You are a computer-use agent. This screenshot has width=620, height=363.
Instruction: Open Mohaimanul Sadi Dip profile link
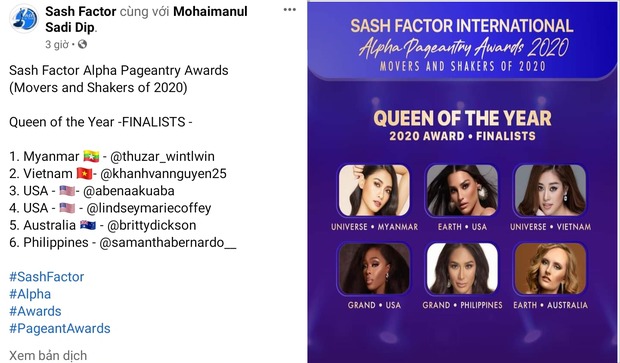tap(146, 19)
